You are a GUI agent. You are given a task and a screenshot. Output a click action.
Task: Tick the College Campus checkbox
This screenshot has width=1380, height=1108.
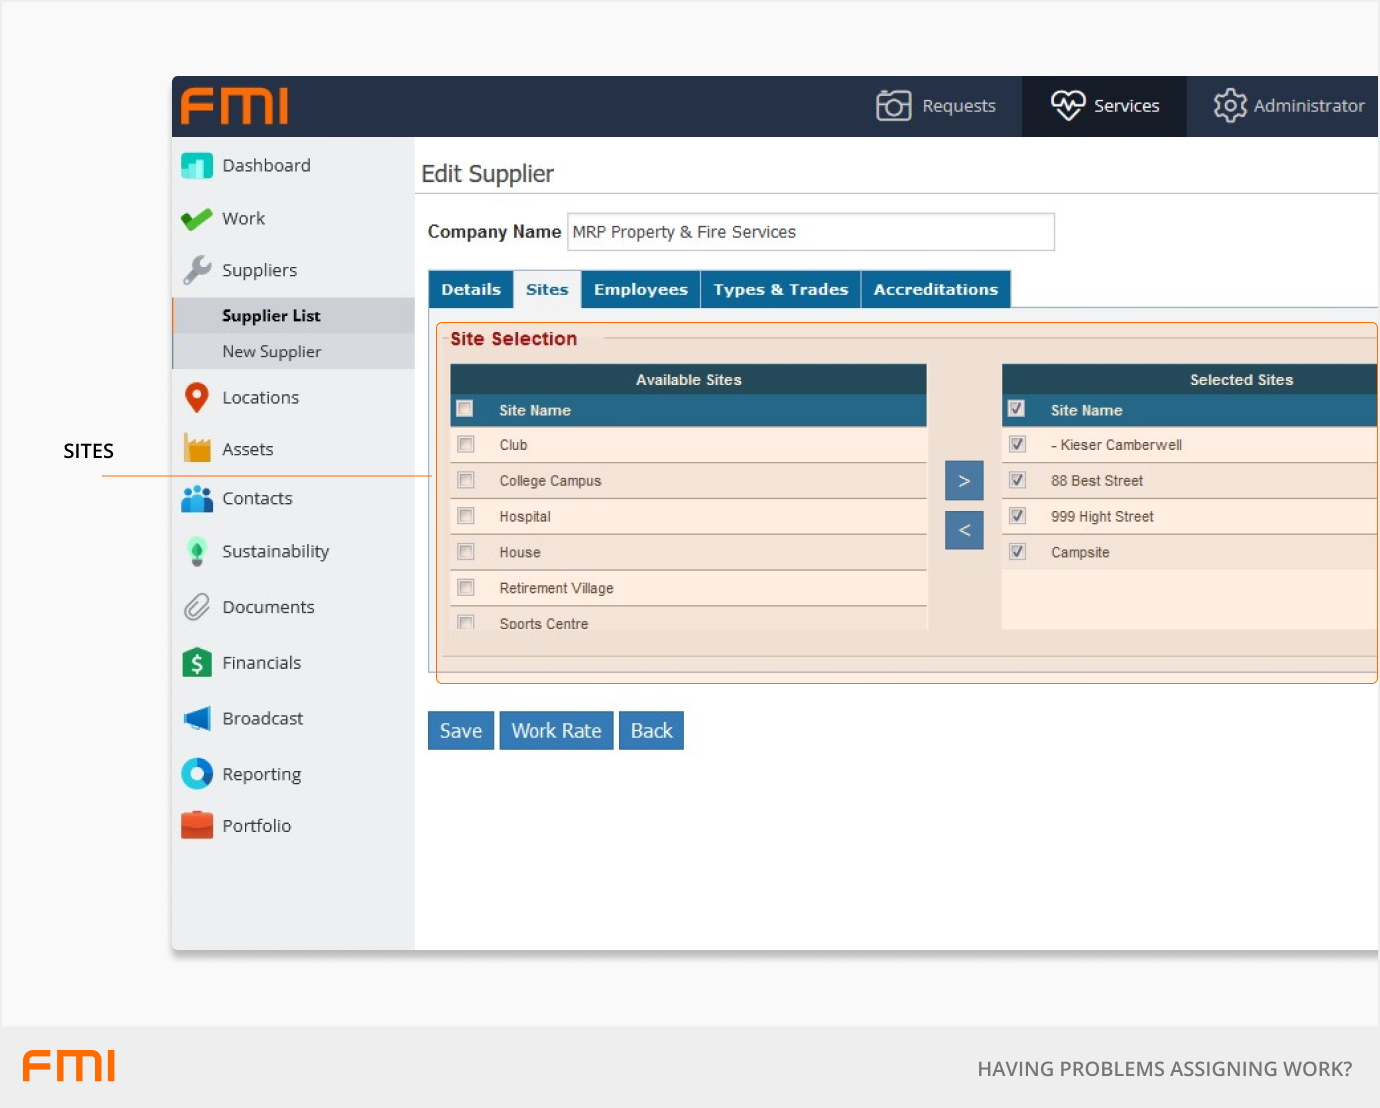point(466,481)
